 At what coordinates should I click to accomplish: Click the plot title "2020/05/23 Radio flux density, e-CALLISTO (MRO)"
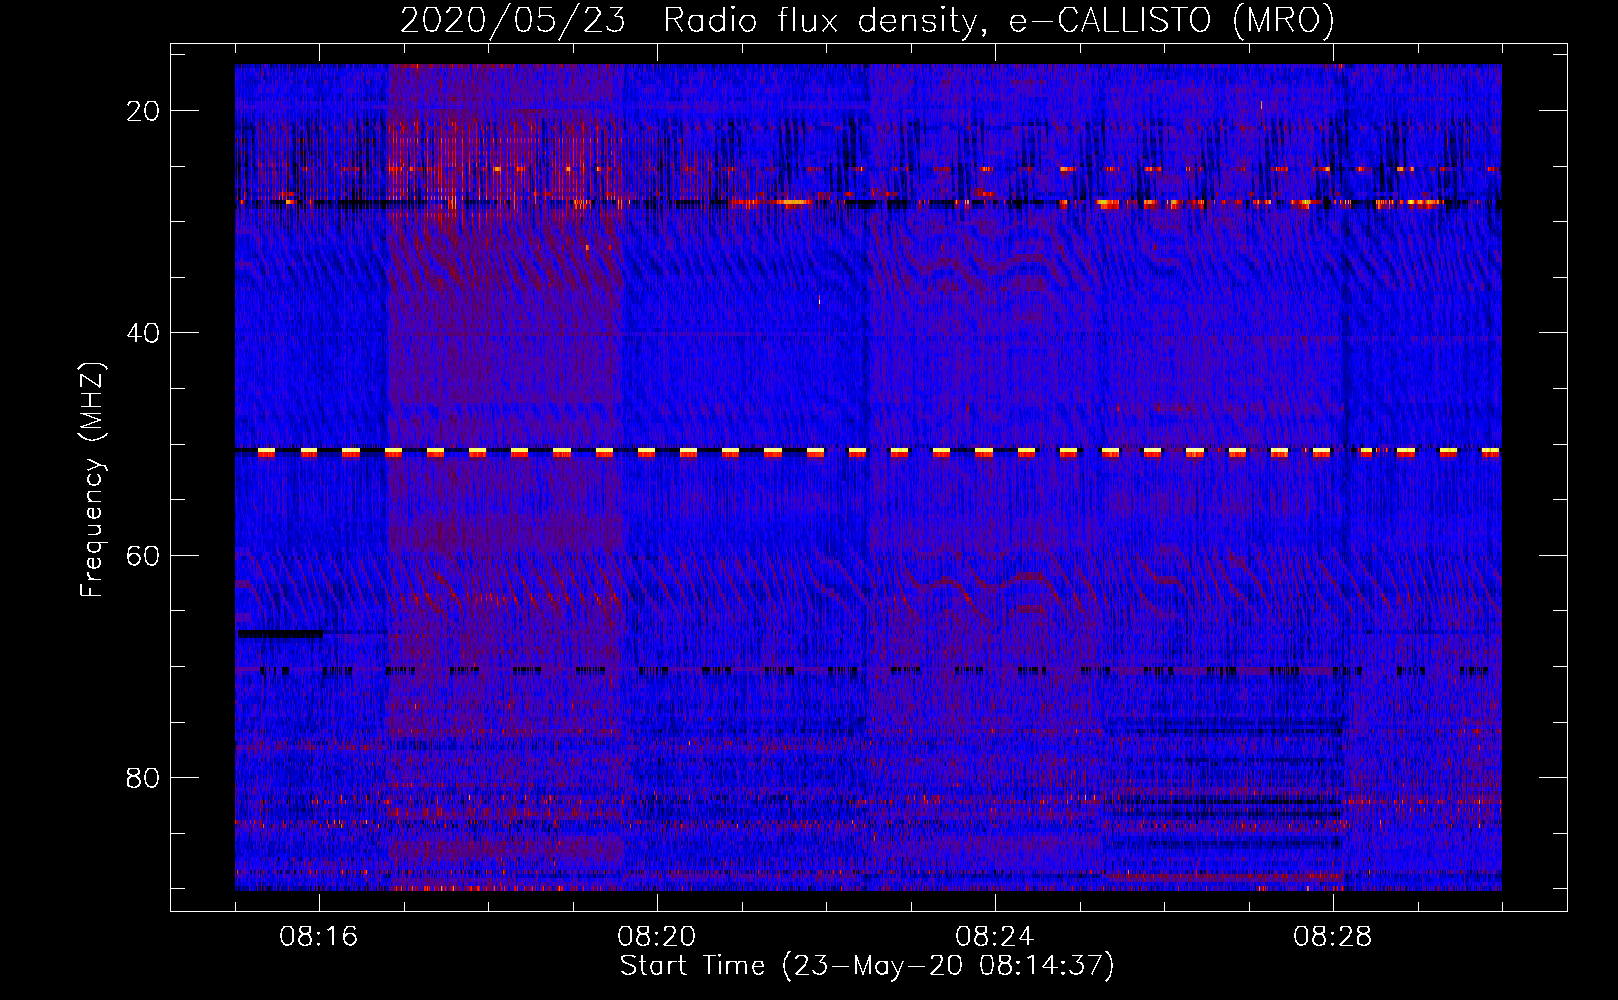click(867, 20)
